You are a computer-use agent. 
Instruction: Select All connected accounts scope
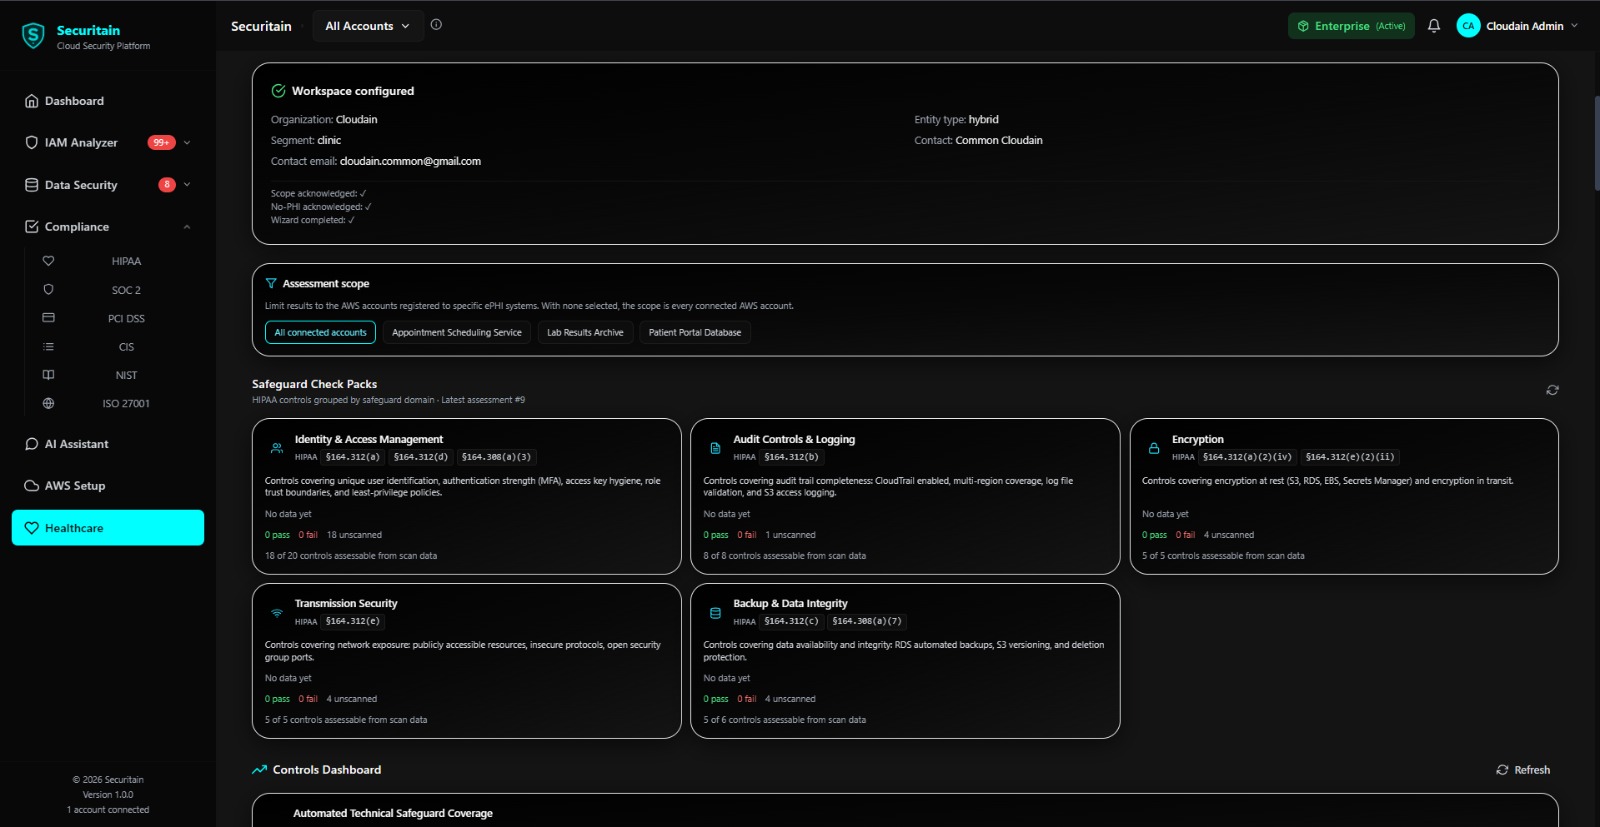320,333
